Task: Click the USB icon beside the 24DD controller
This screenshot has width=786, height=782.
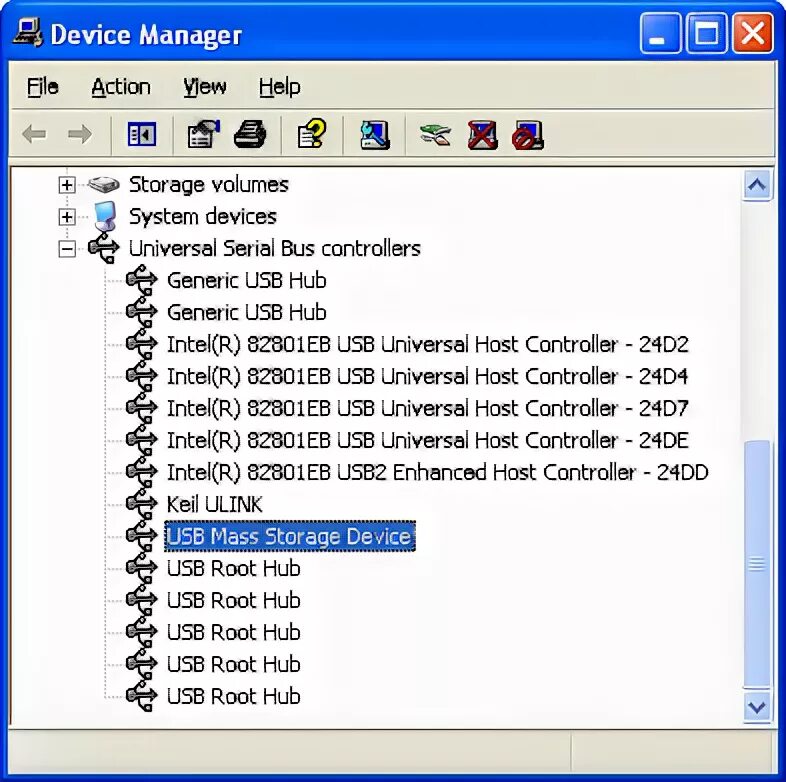Action: pos(142,472)
